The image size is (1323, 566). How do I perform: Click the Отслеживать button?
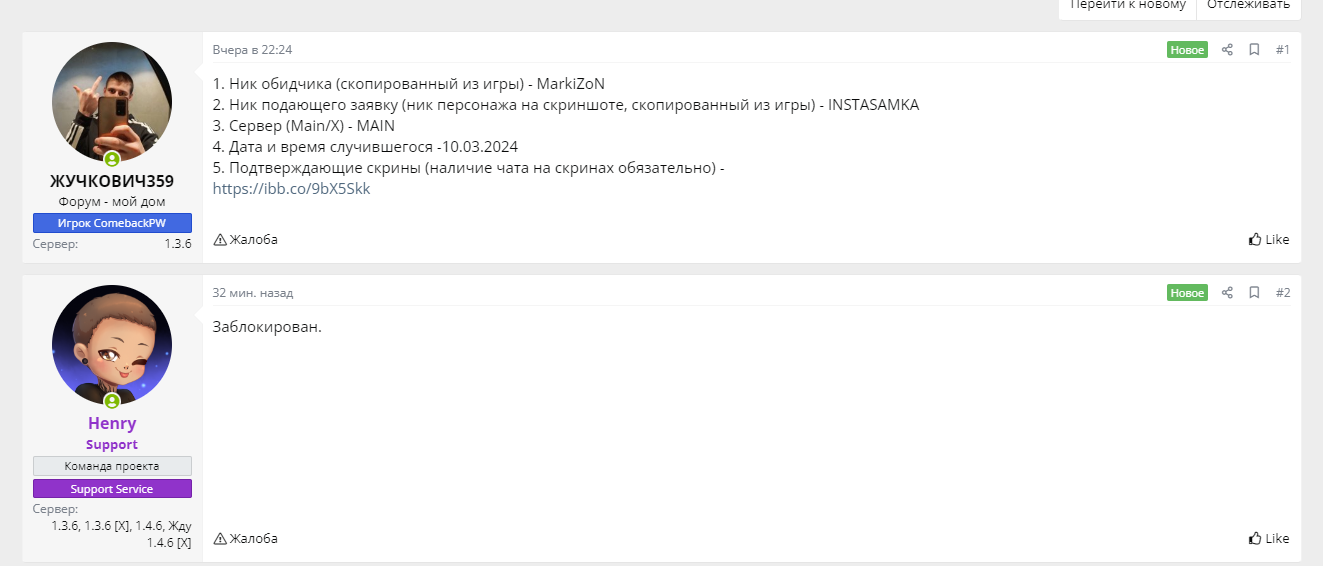pyautogui.click(x=1248, y=5)
